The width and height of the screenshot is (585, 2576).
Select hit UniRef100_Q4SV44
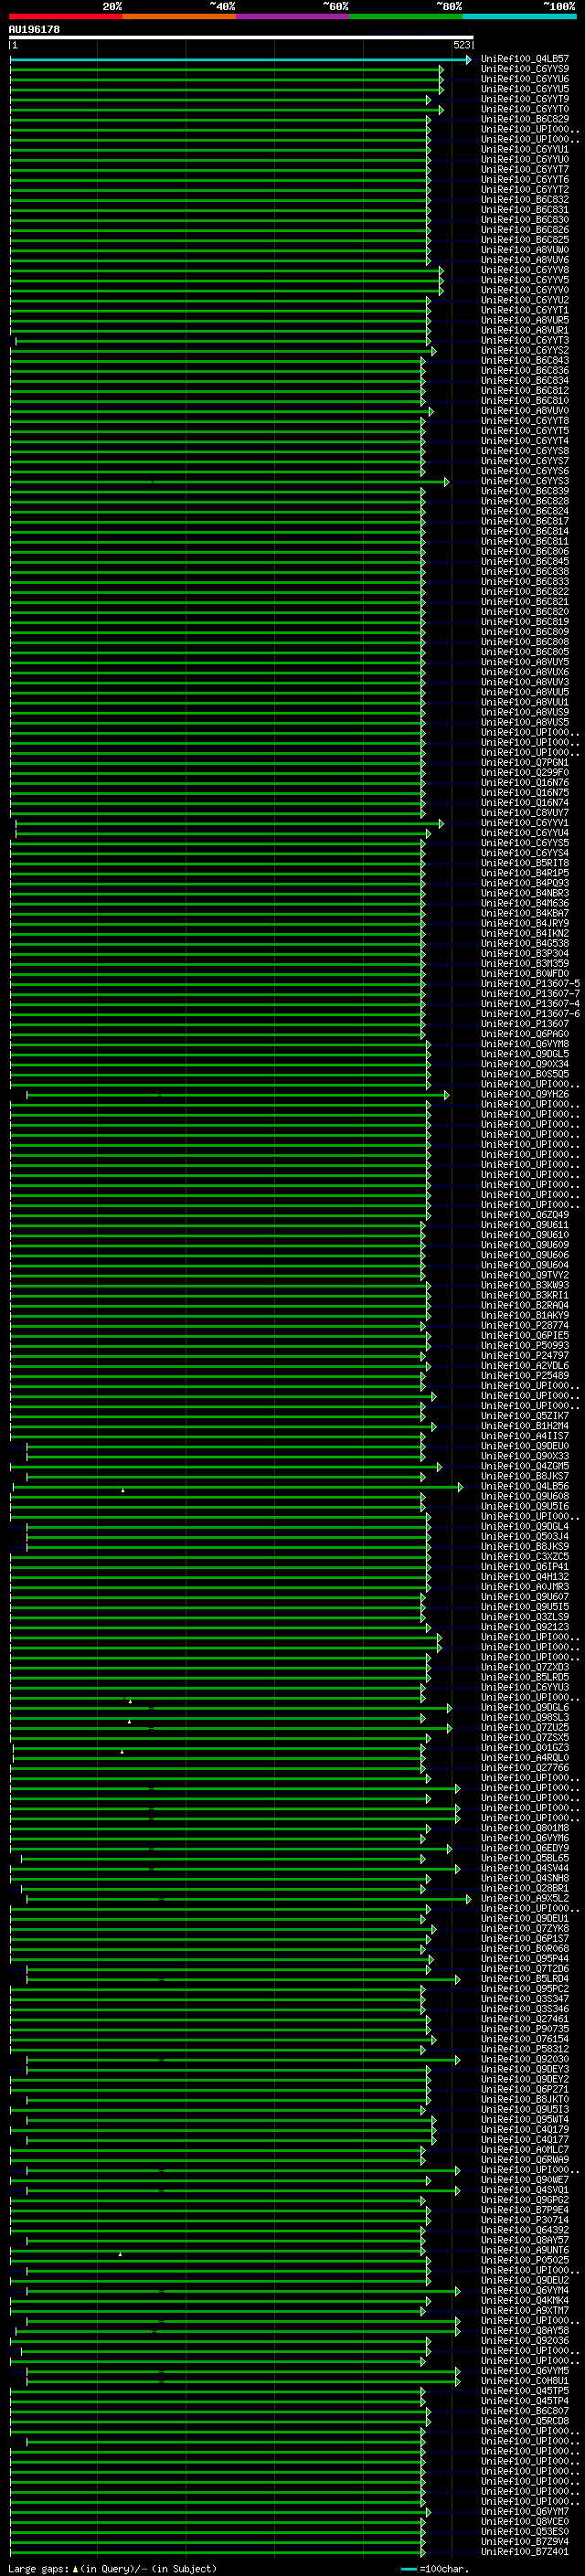coord(525,1868)
